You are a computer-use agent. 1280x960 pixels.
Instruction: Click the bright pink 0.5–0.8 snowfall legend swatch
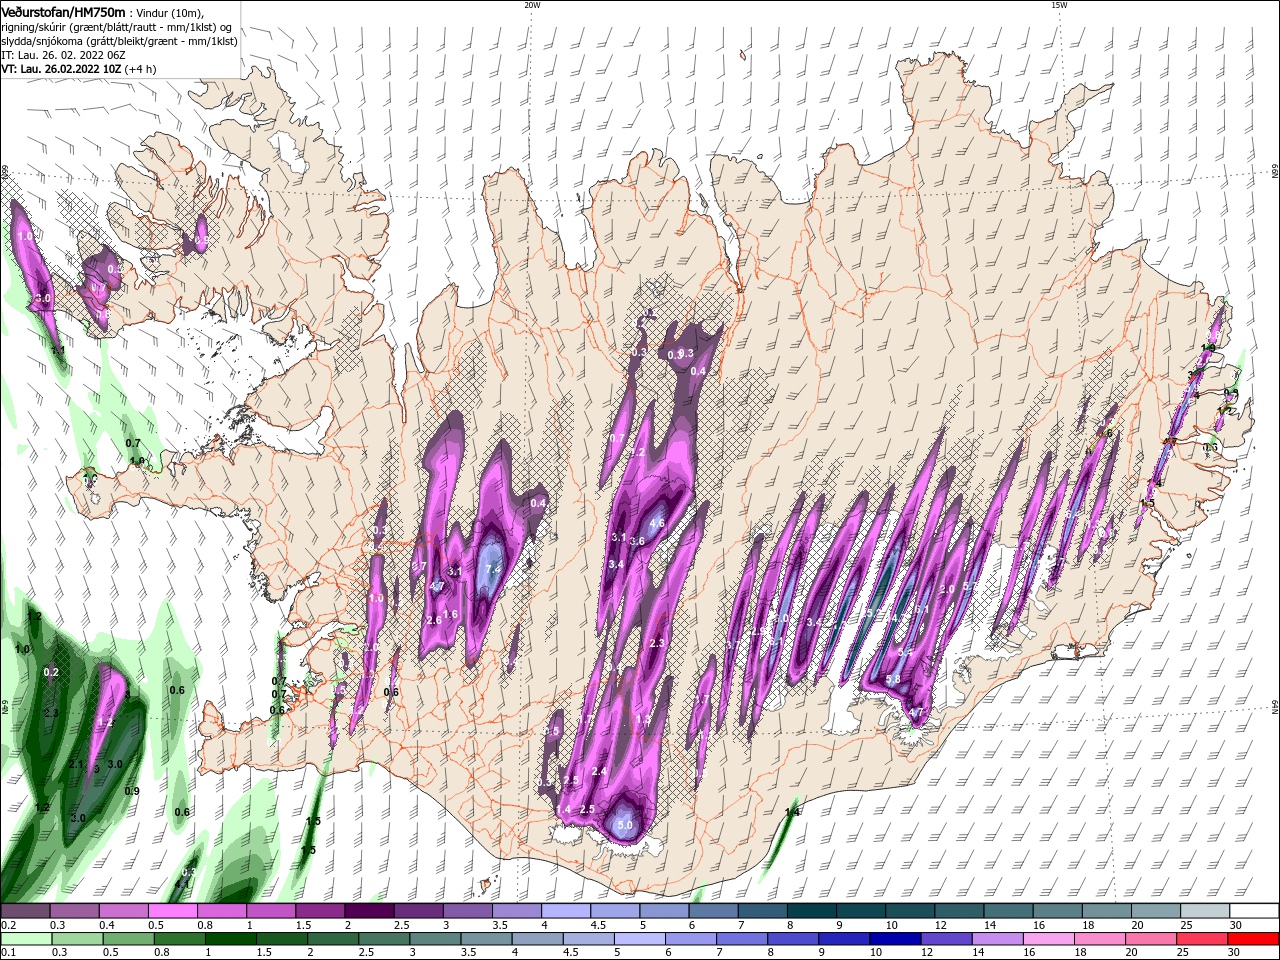point(172,911)
